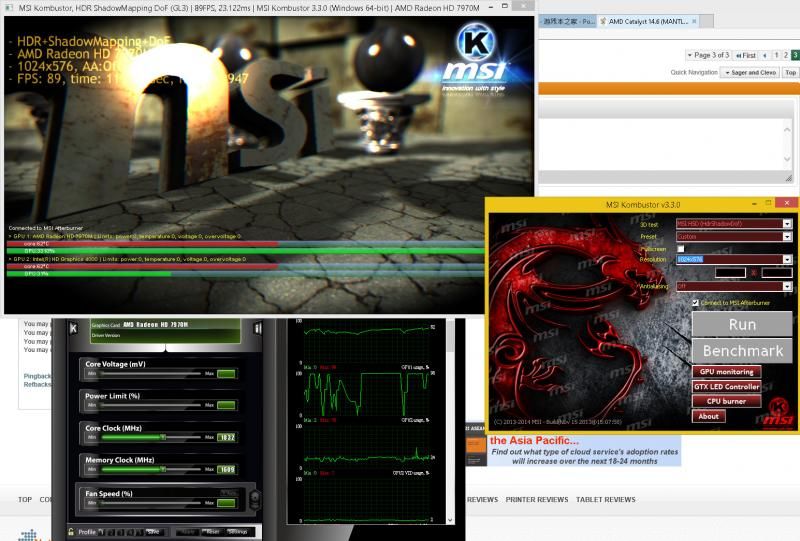800x541 pixels.
Task: Click the reply box scroll up arrow
Action: pyautogui.click(x=787, y=130)
